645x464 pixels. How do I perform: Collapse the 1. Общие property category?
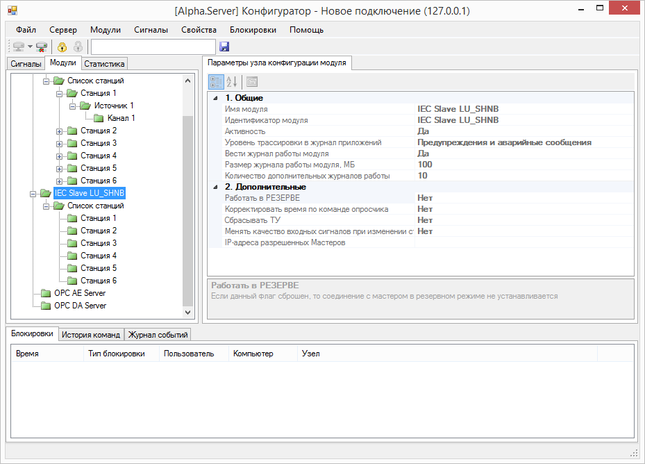pyautogui.click(x=215, y=98)
